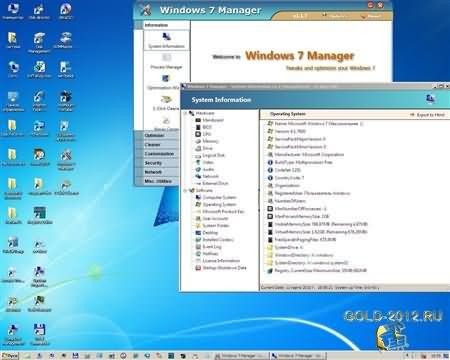Select Microsoft Product Key tree item

[220, 212]
